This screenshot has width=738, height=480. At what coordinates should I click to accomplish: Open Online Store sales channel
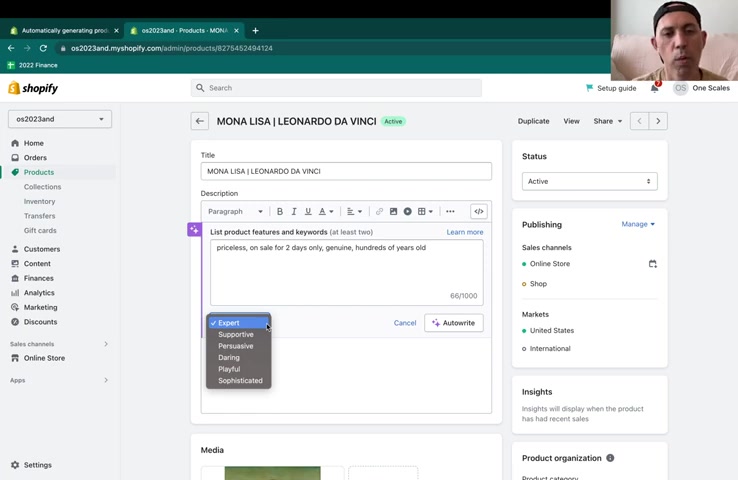[x=44, y=358]
